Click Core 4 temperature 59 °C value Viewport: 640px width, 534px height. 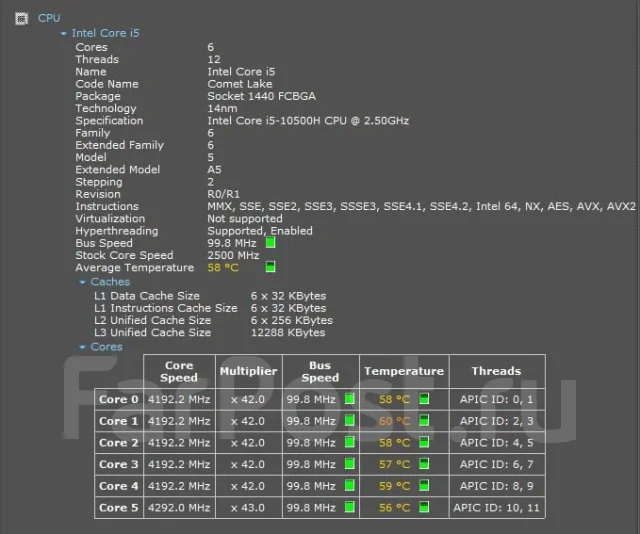[x=394, y=486]
